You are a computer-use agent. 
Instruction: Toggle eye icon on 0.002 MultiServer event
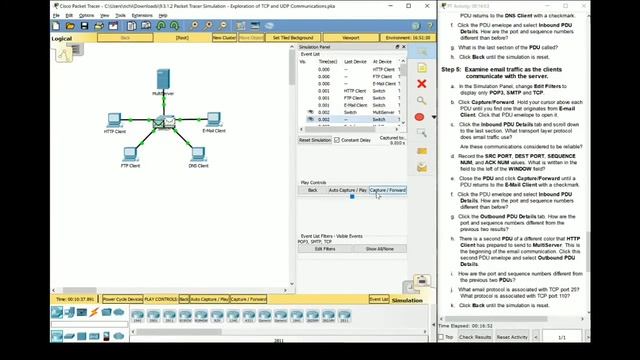[x=311, y=112]
